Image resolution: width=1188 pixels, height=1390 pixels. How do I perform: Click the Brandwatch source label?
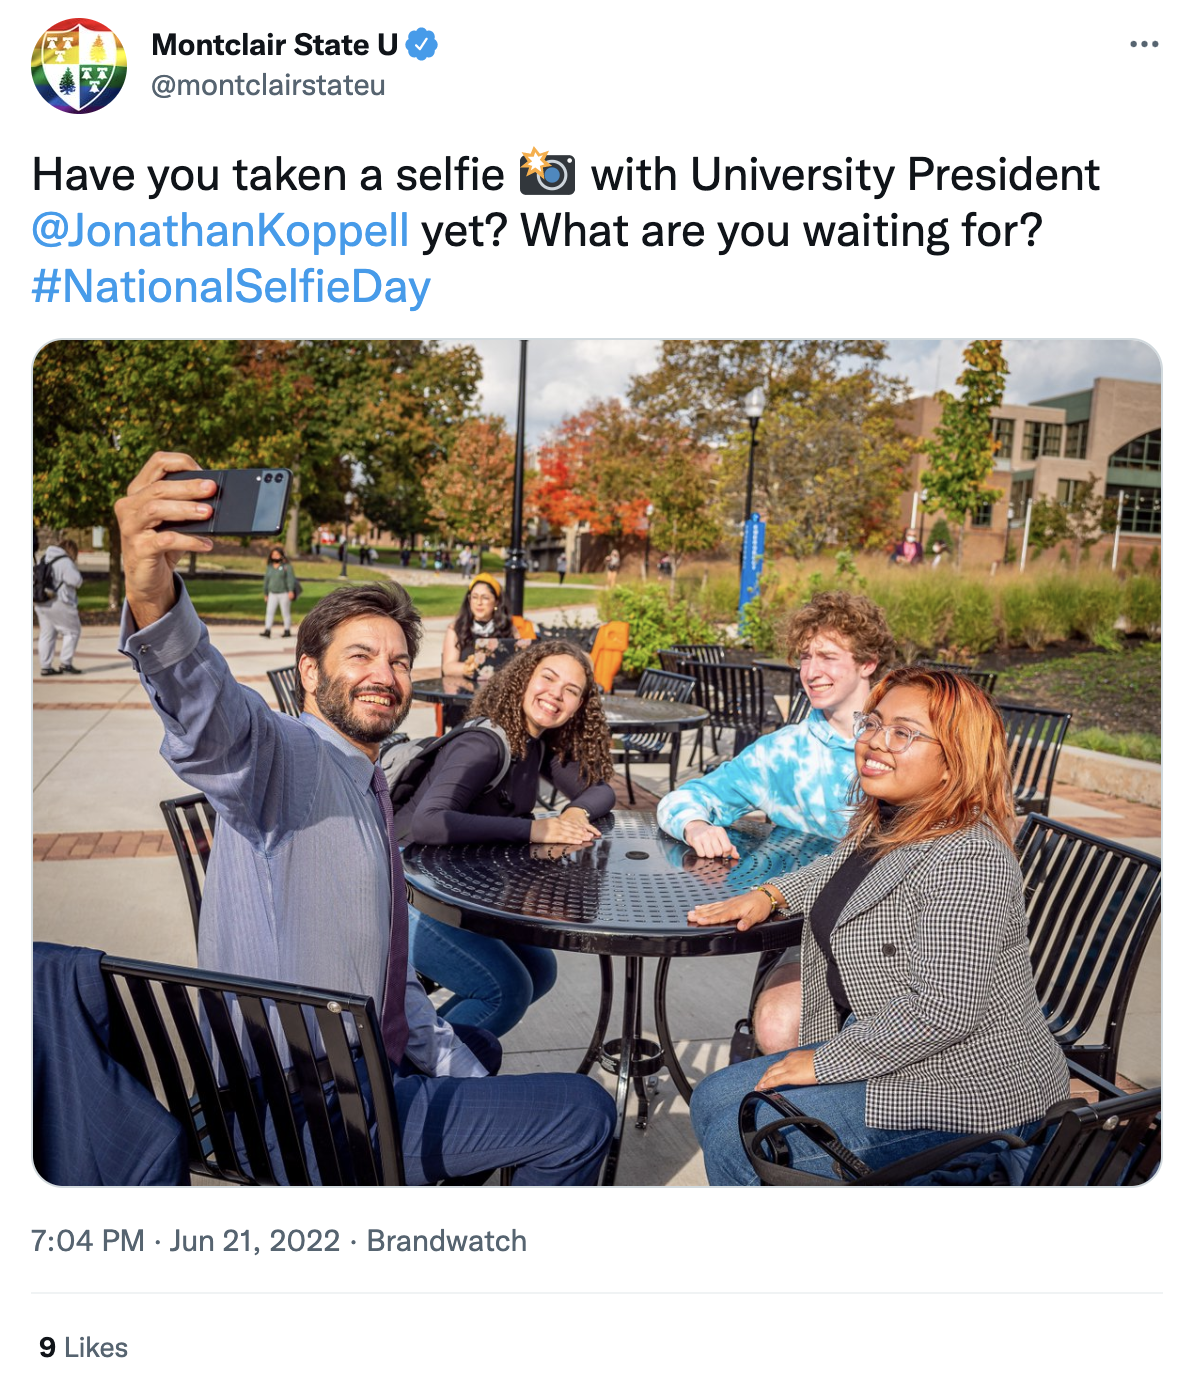[x=446, y=1241]
